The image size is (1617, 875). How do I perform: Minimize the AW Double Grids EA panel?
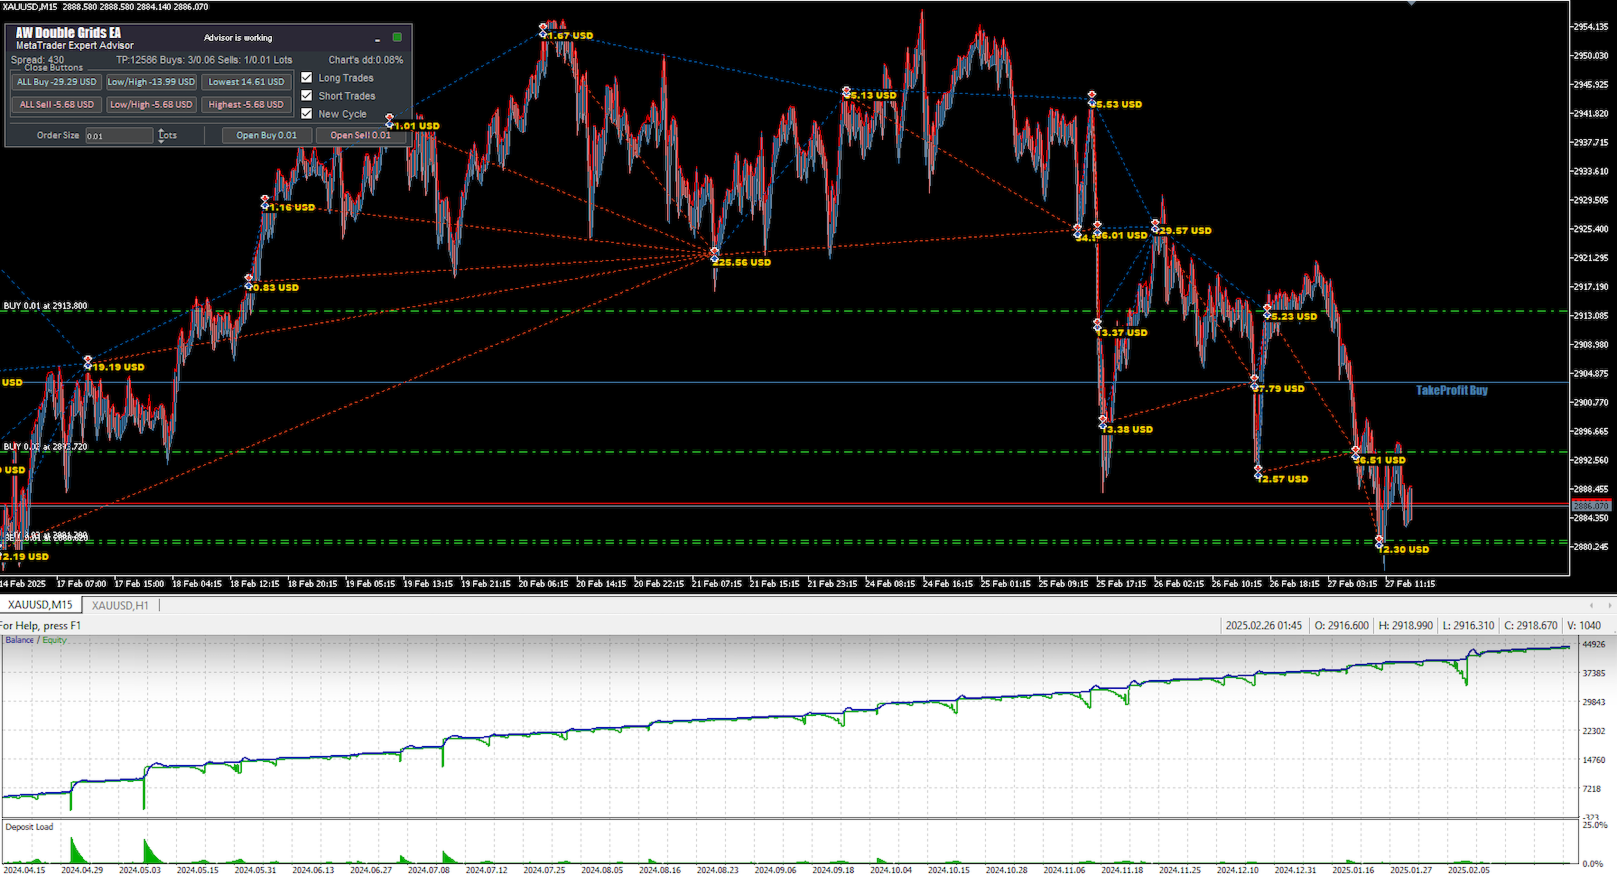[x=377, y=40]
